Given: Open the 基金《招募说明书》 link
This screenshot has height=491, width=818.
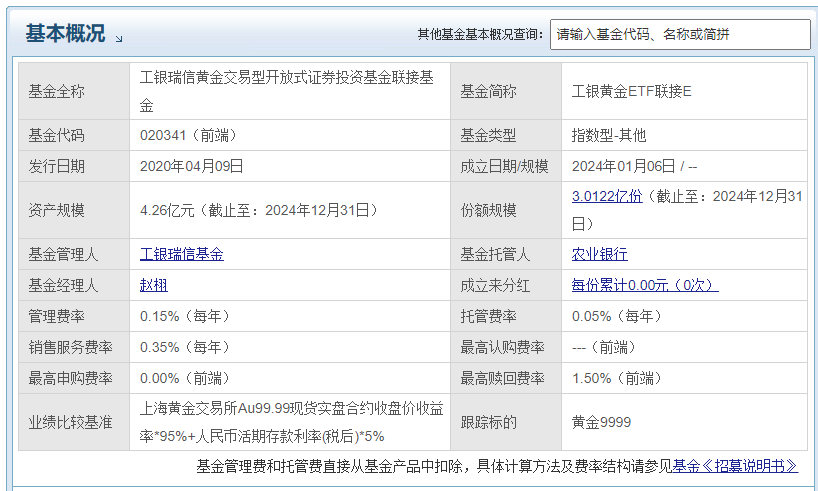Looking at the screenshot, I should click(735, 466).
